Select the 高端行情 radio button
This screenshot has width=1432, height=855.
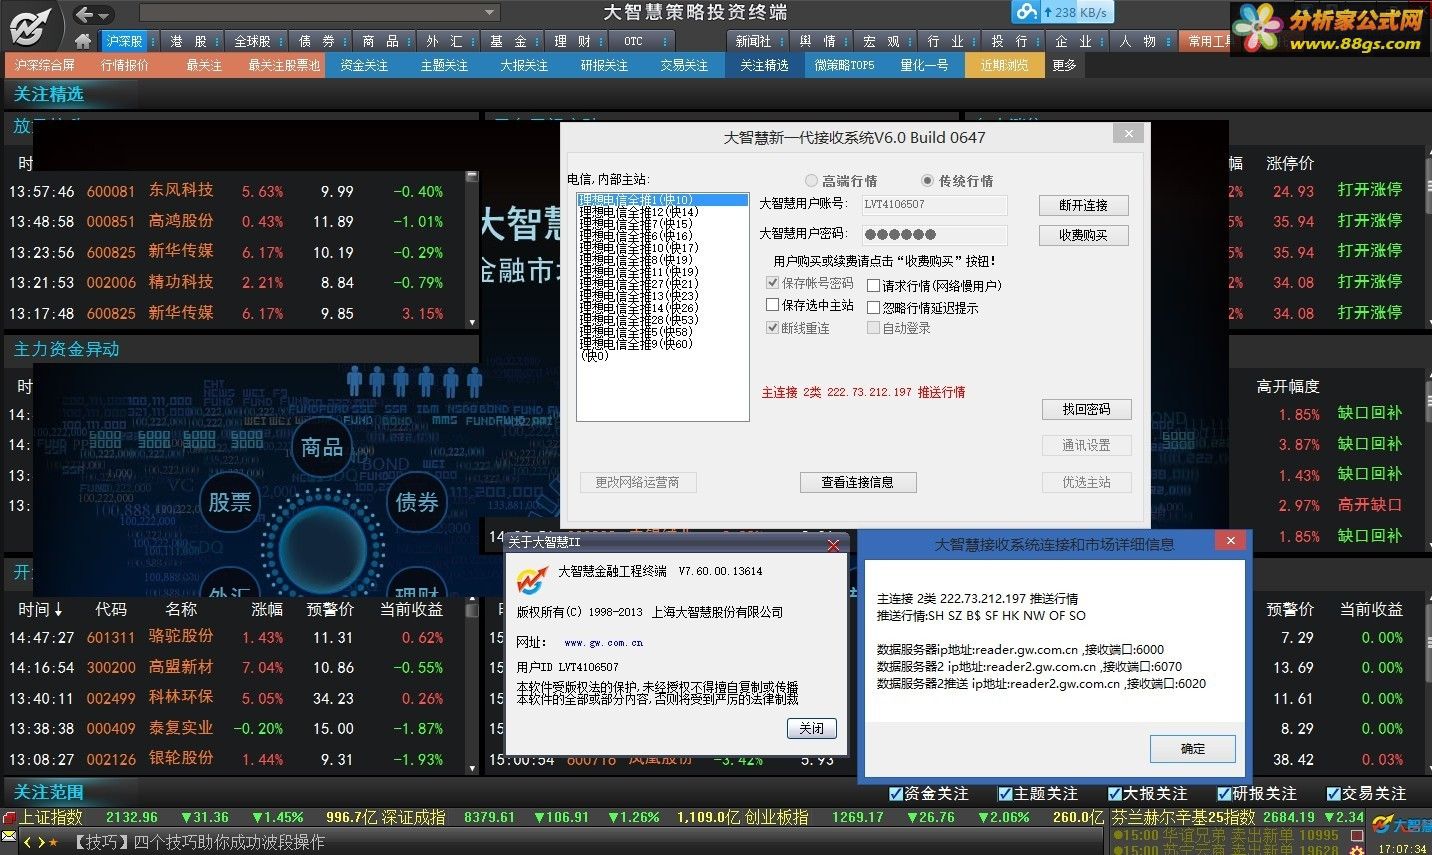[x=811, y=181]
